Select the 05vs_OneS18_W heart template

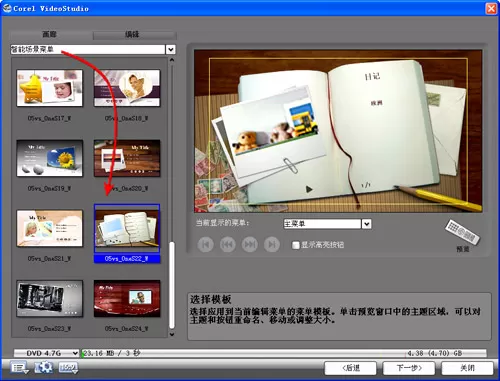[x=127, y=88]
